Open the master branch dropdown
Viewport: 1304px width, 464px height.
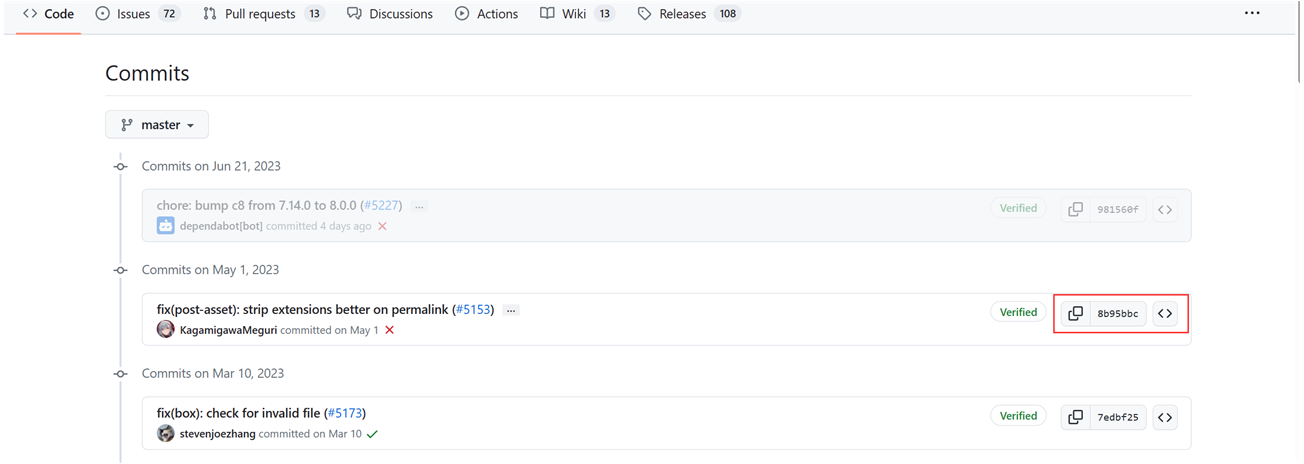[x=157, y=125]
